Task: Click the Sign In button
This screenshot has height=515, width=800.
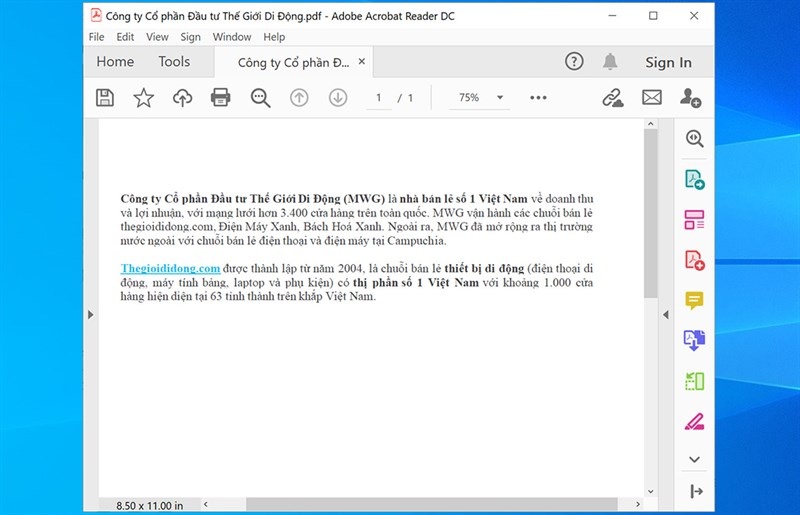Action: coord(668,62)
